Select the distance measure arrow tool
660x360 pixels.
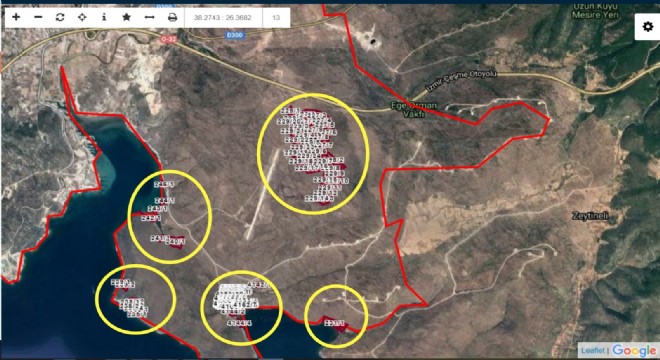click(x=149, y=17)
